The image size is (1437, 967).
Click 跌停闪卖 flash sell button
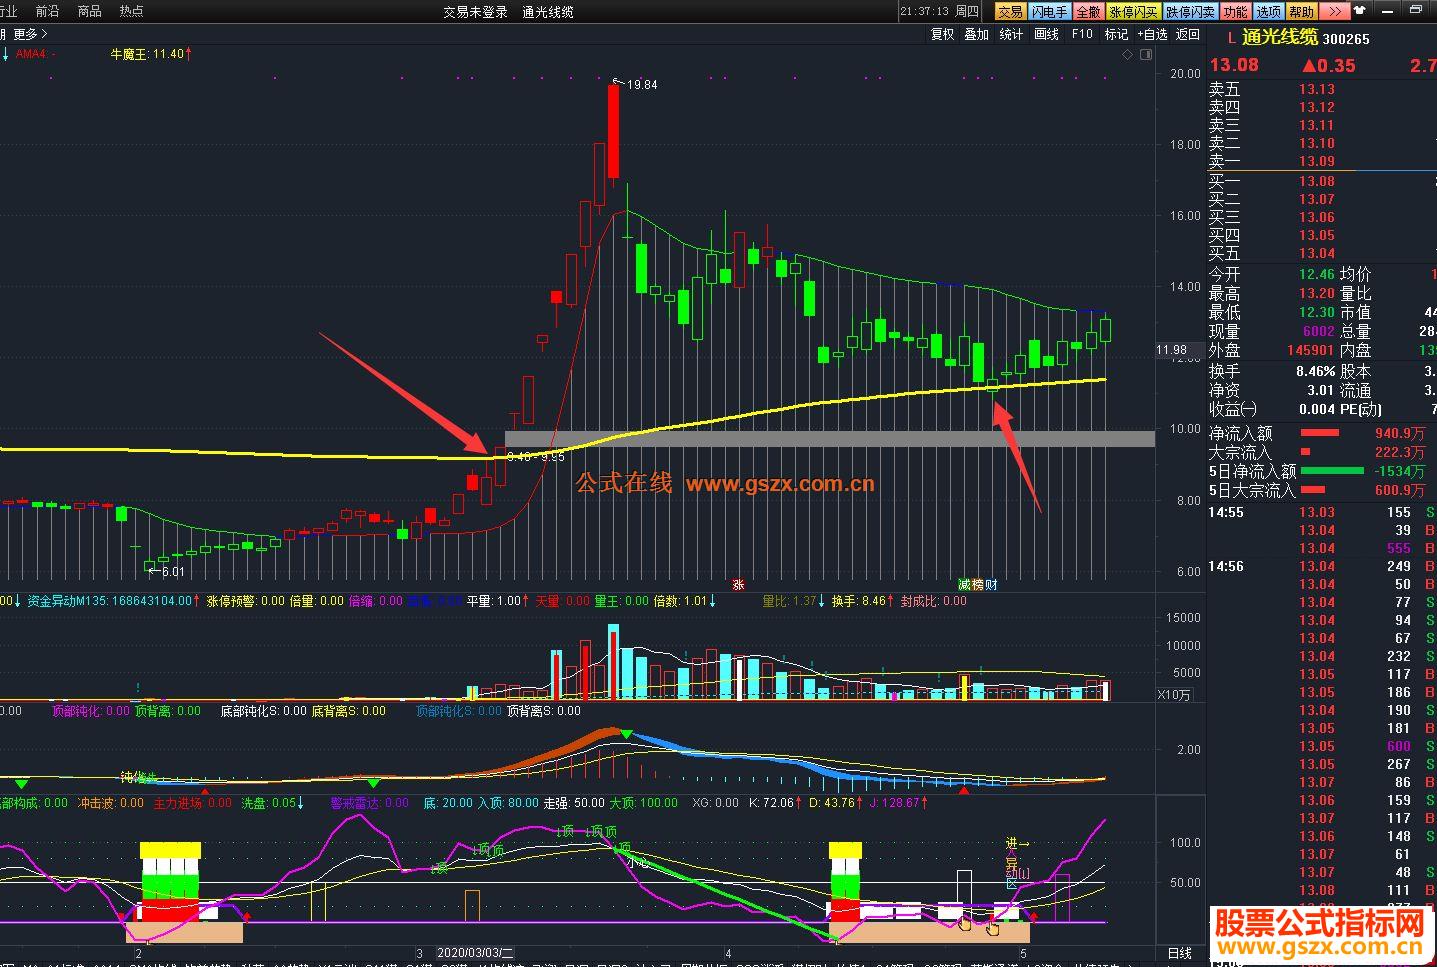tap(1190, 12)
